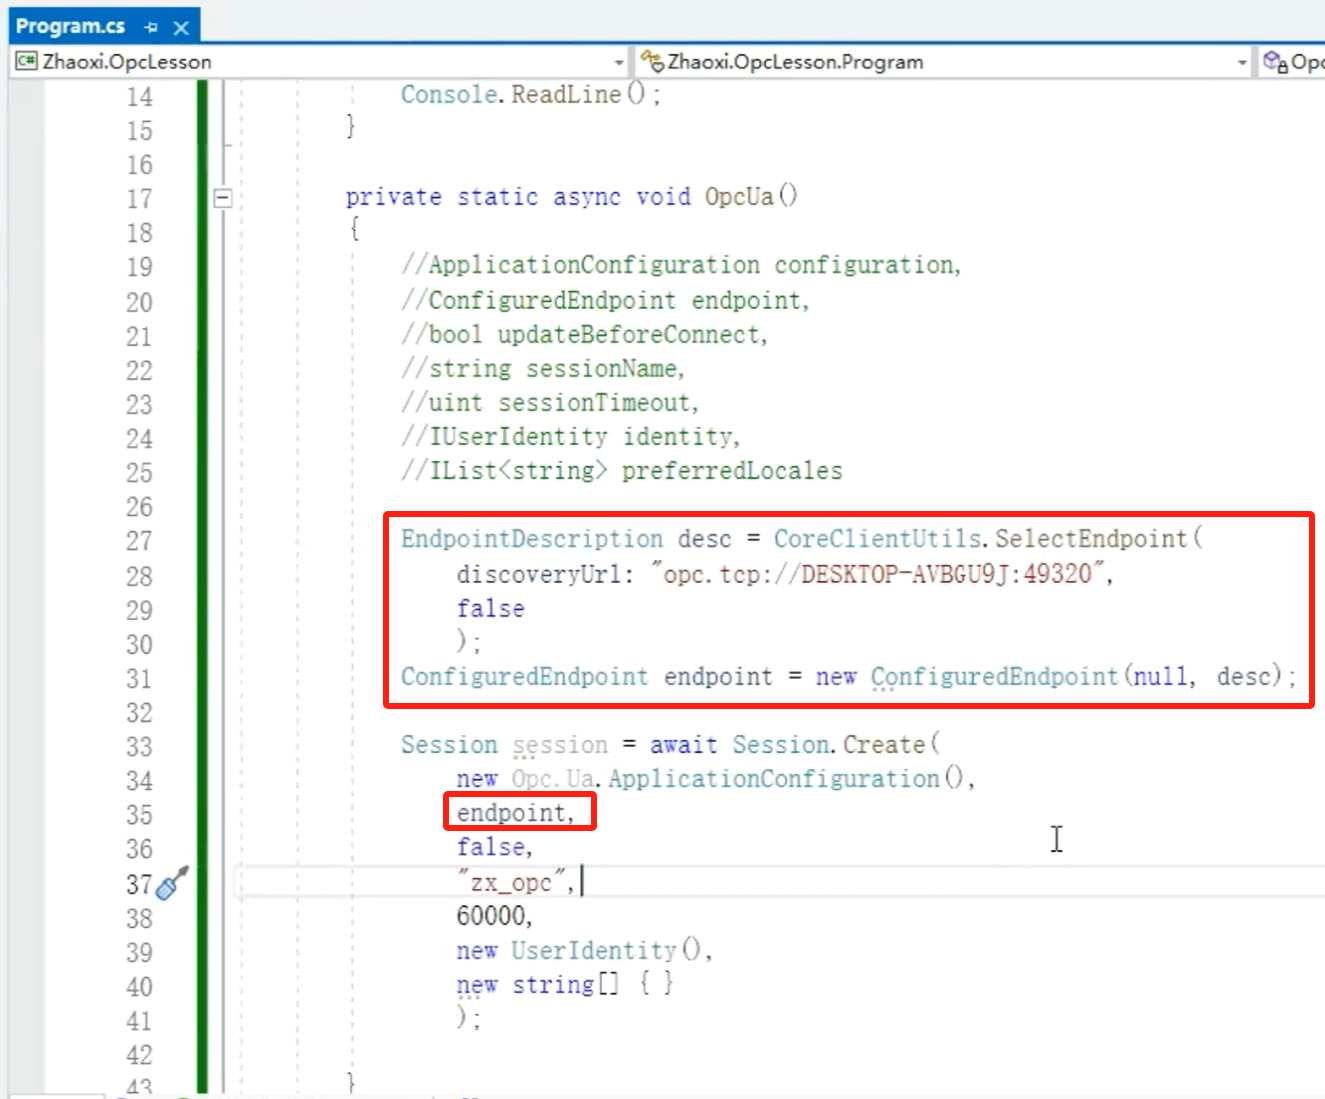1325x1099 pixels.
Task: Open the Zhaoxi.OpcLesson.Program type dropdown arrow
Action: (x=1242, y=62)
